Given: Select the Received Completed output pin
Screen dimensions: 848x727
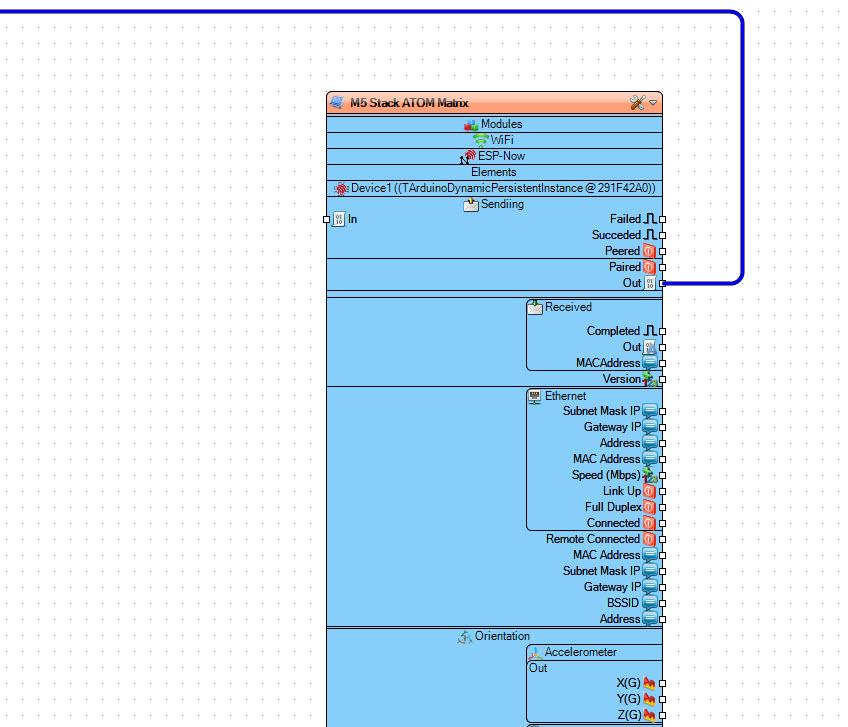Looking at the screenshot, I should [x=662, y=331].
